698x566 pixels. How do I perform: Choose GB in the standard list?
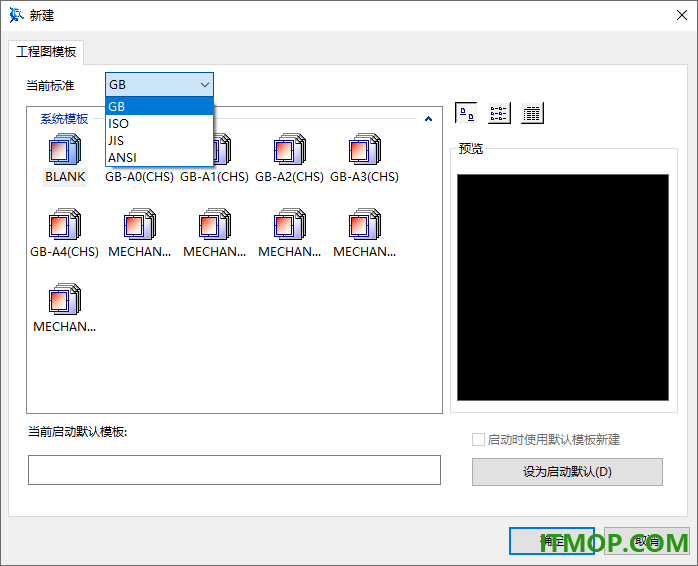[159, 106]
